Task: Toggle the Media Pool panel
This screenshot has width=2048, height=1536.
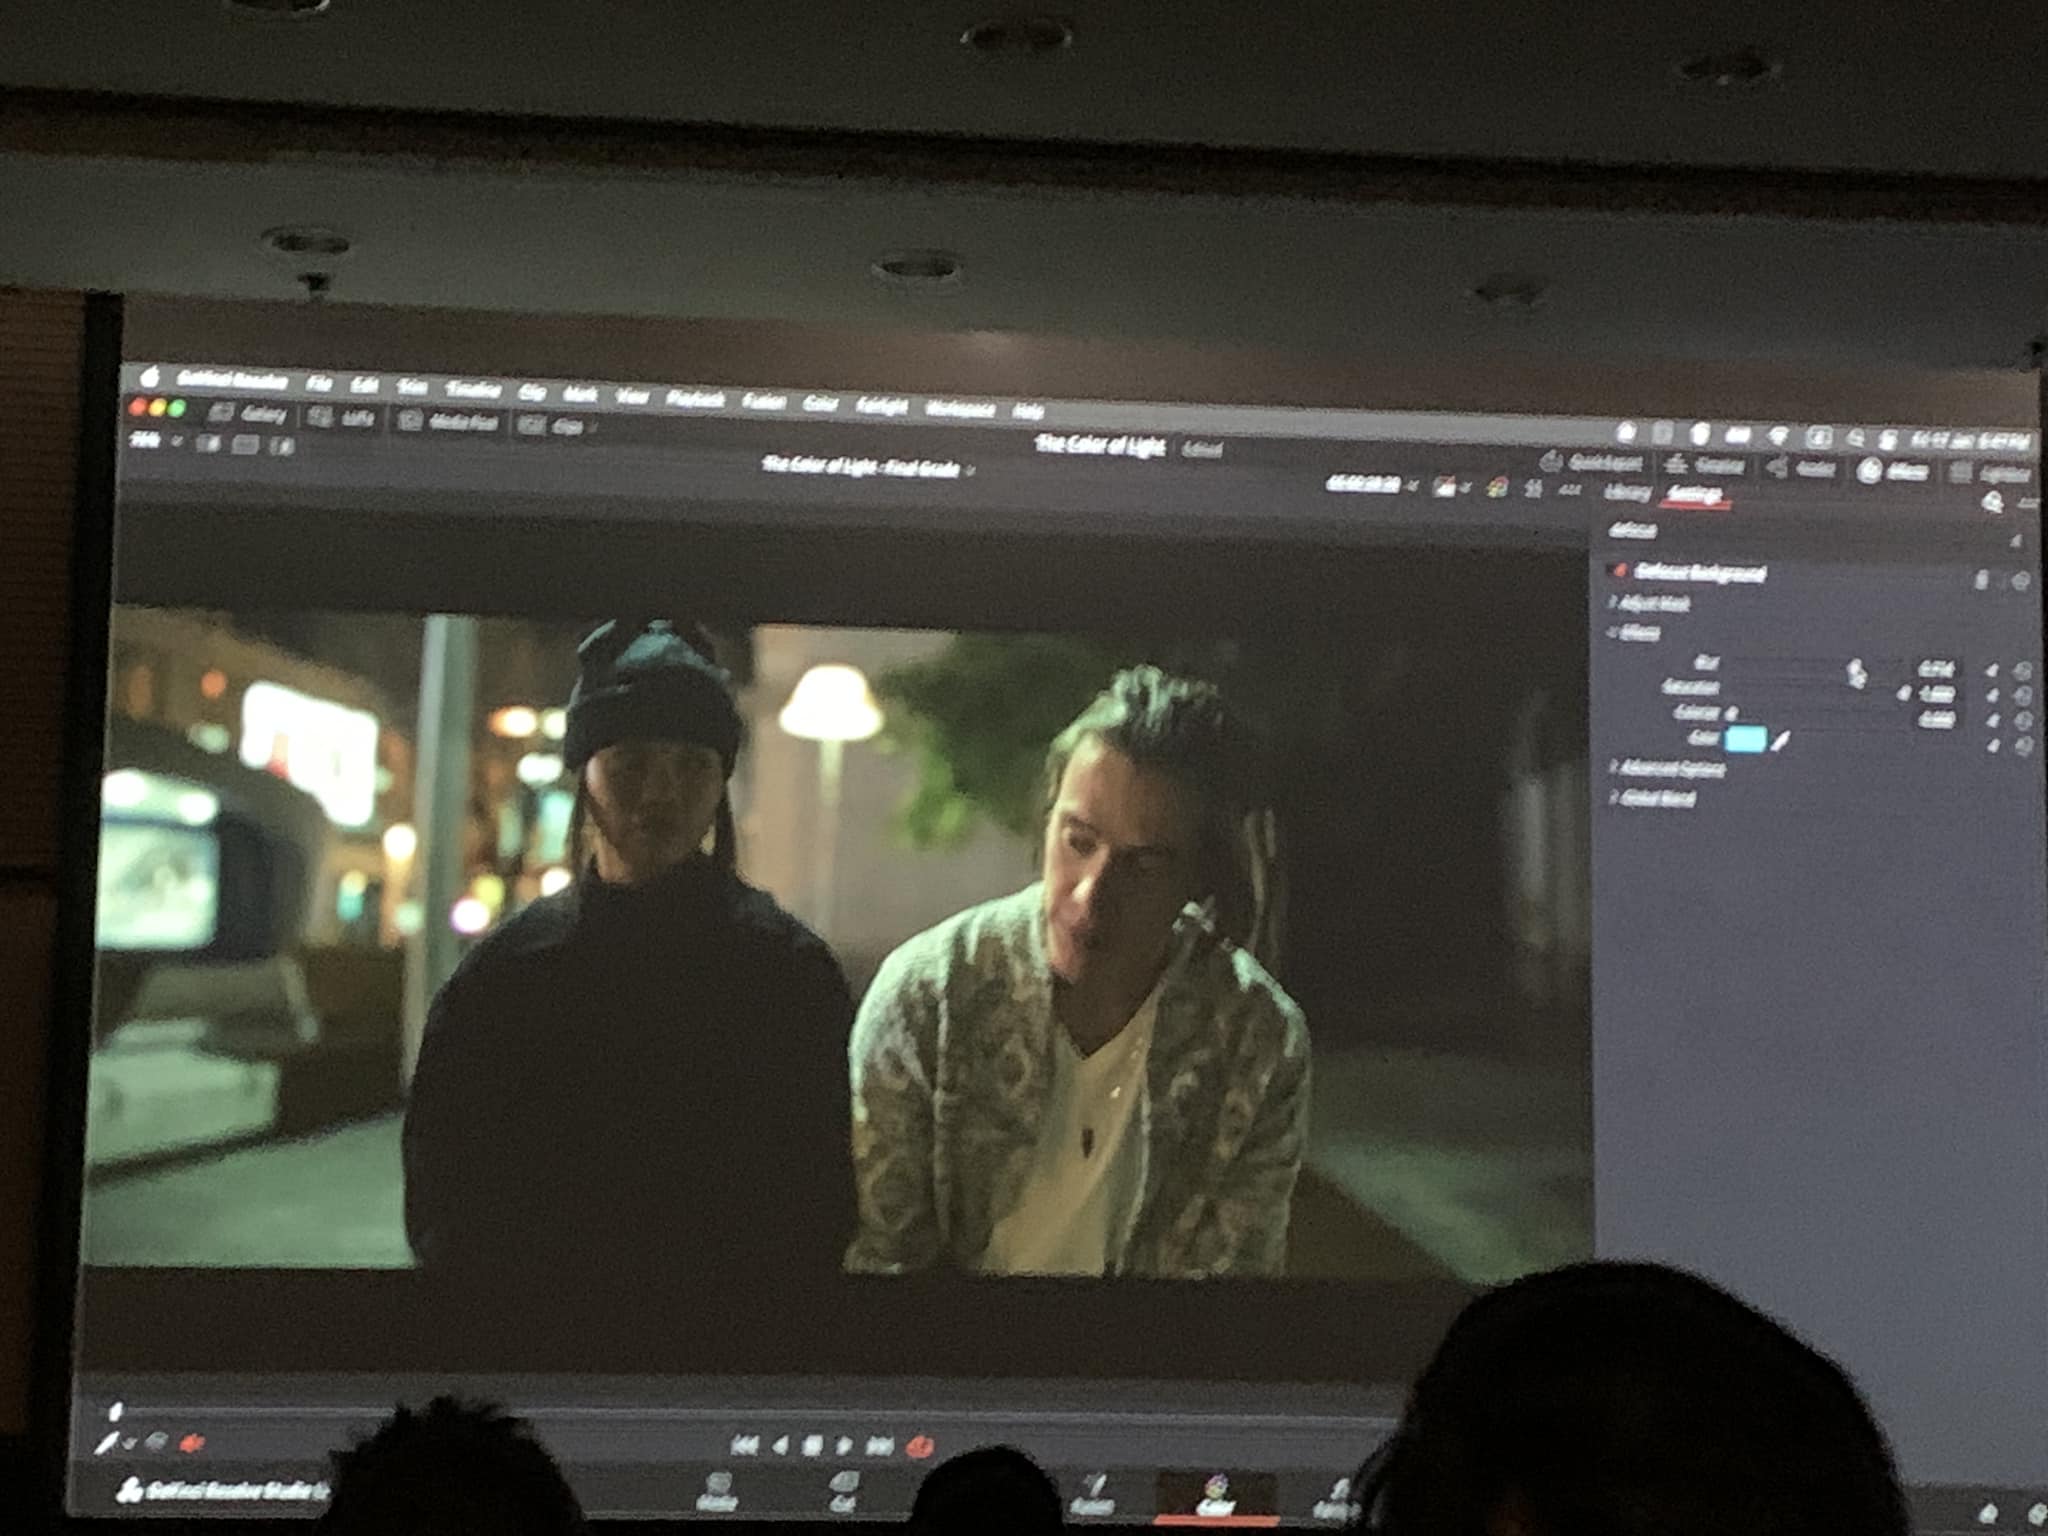Action: tap(449, 422)
